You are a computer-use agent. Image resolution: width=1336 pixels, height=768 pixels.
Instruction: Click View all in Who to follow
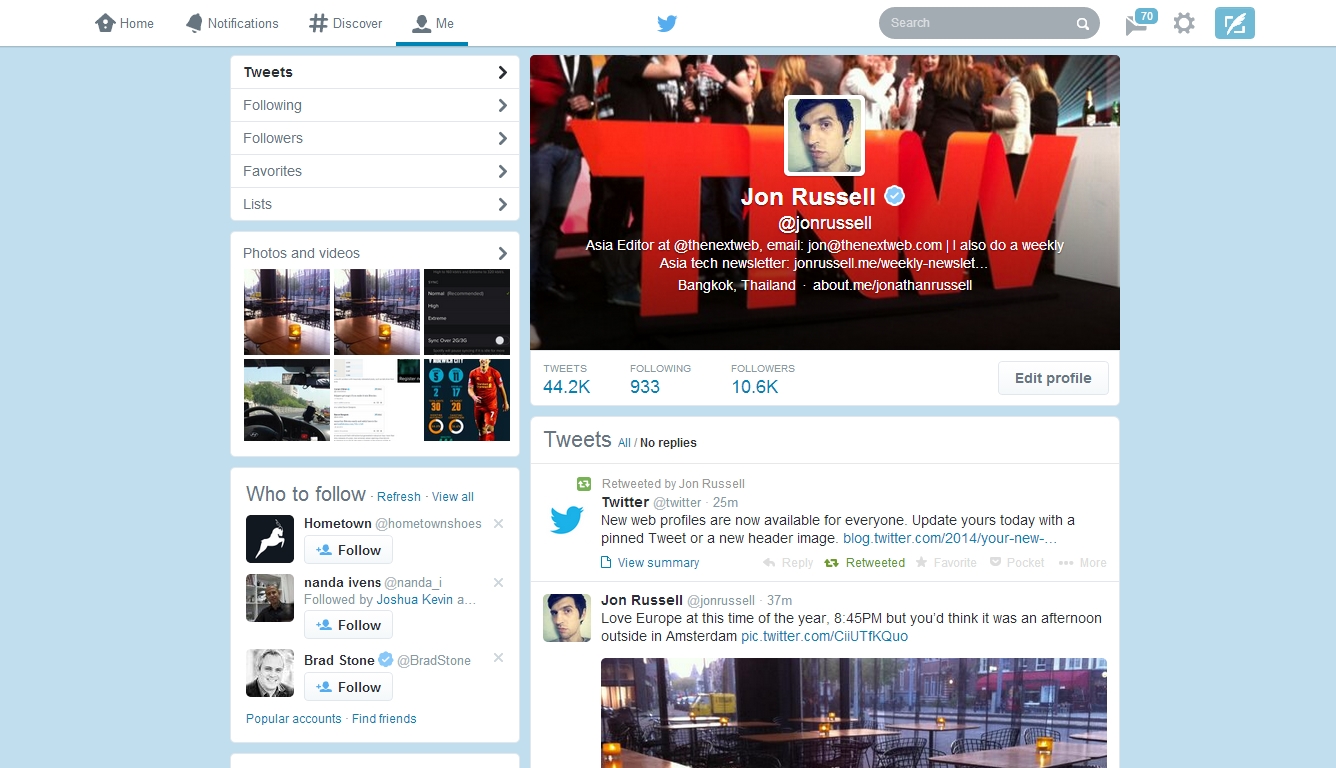(453, 497)
